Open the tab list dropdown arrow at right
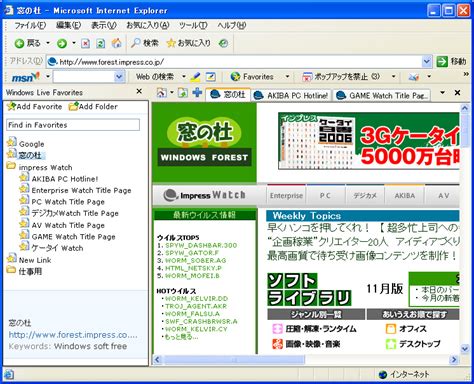 (442, 92)
